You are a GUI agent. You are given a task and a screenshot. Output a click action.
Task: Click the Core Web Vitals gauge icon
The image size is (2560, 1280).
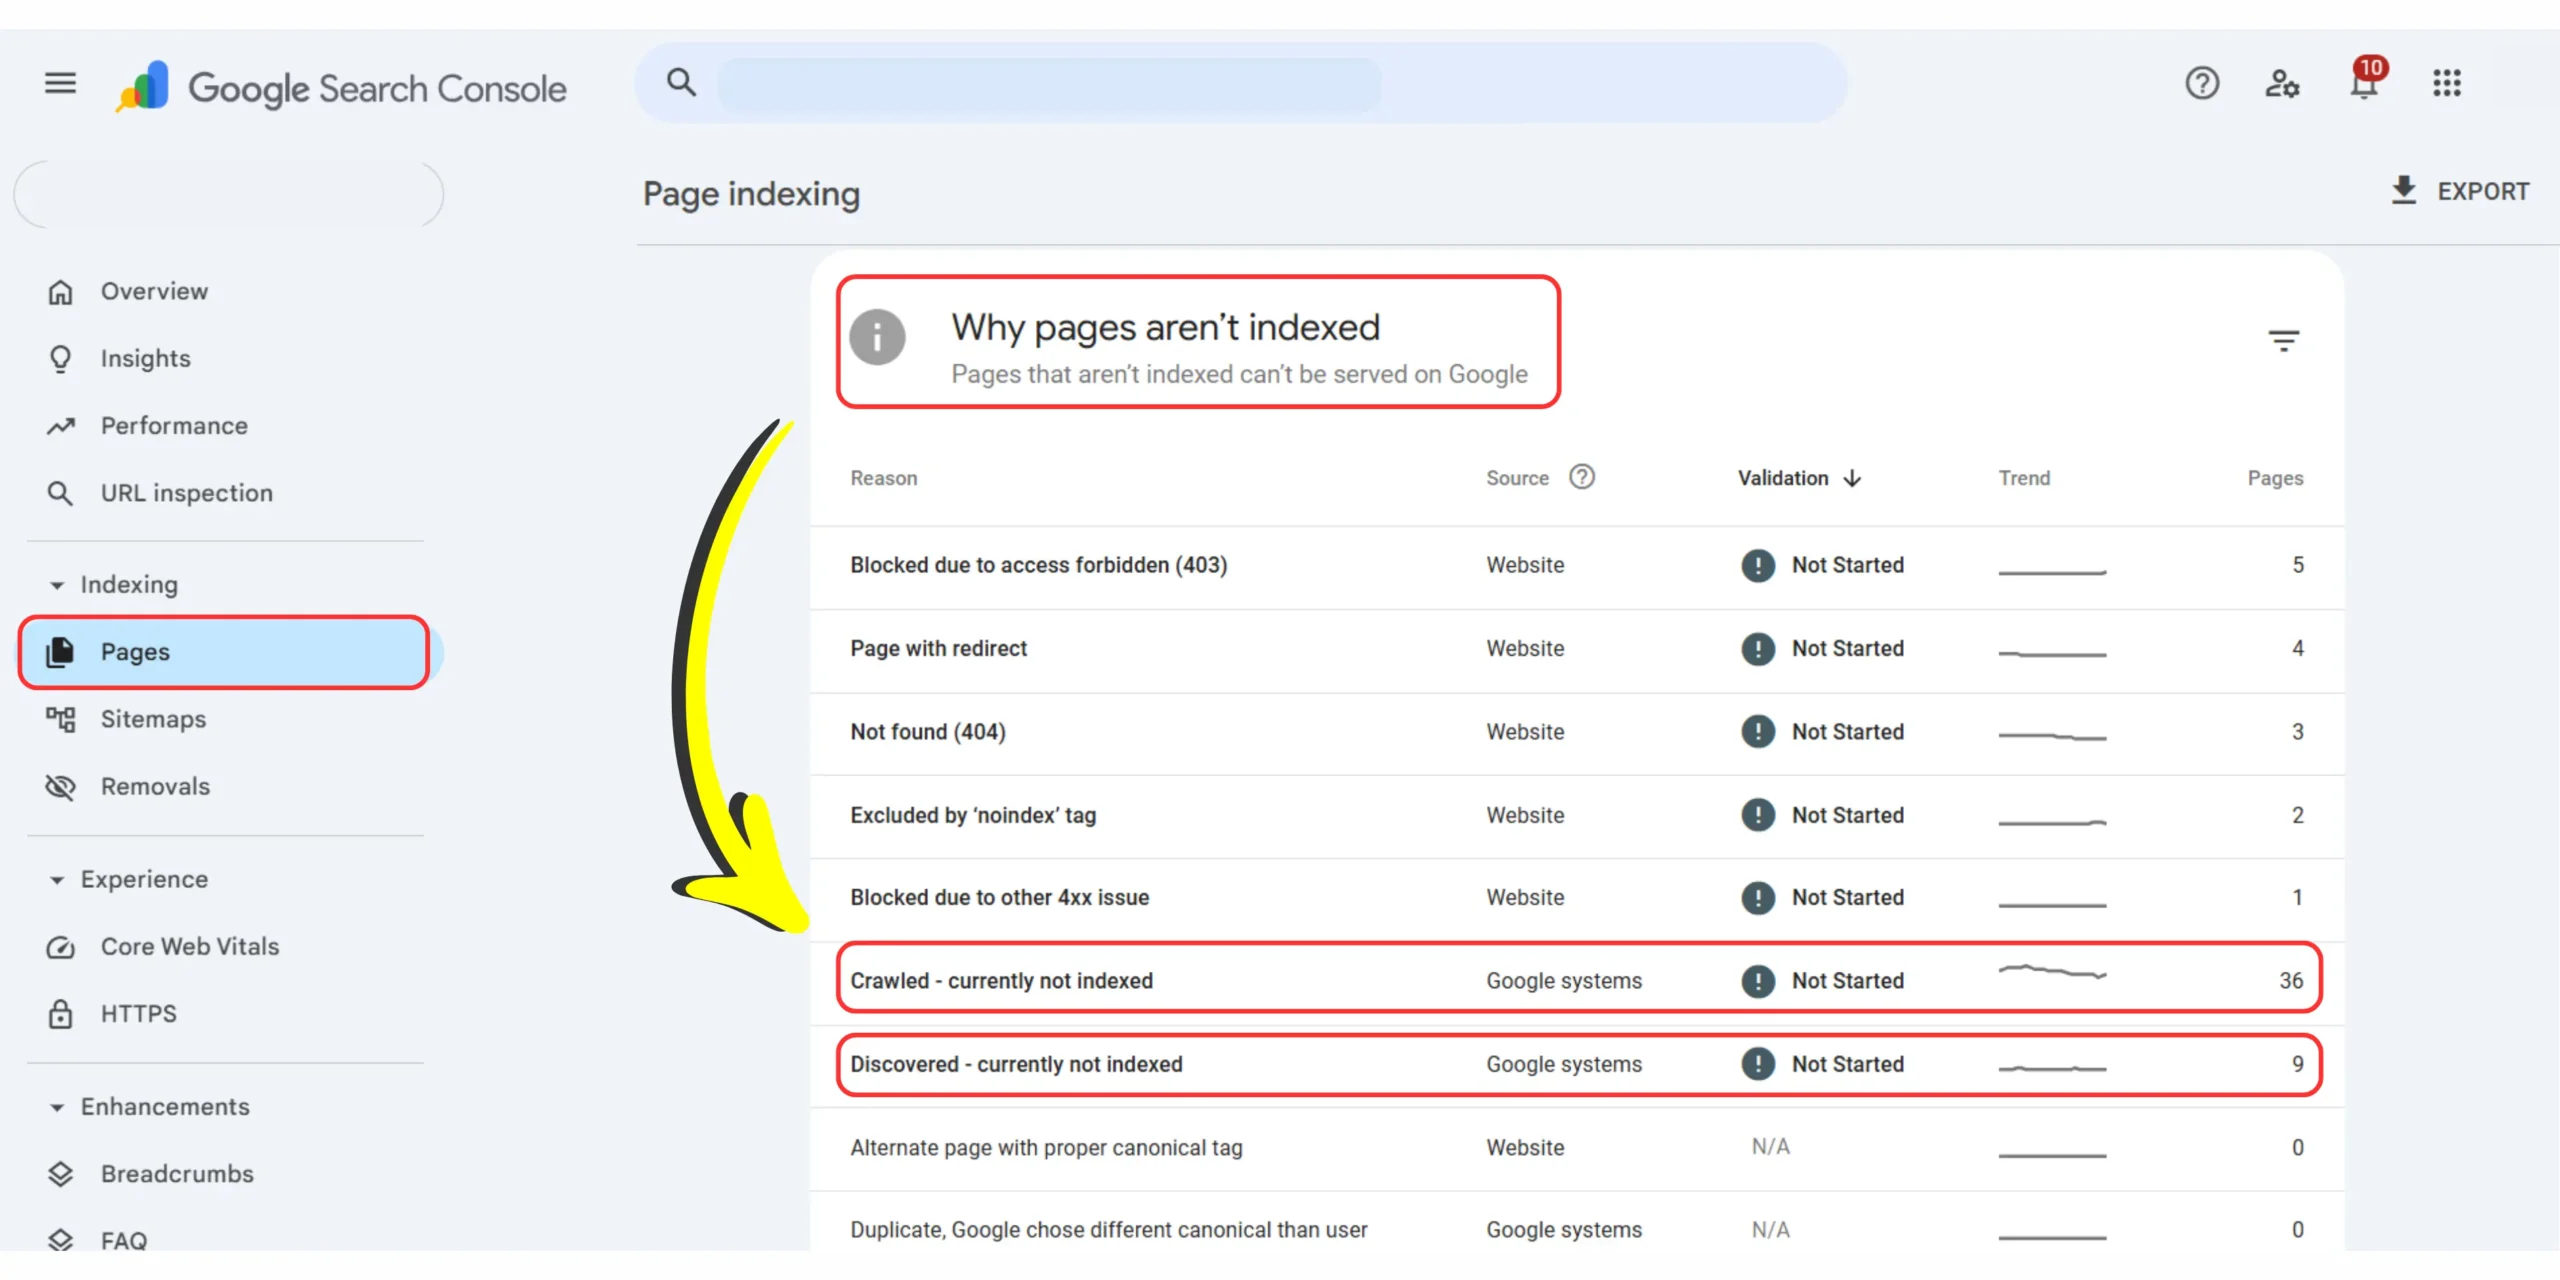click(60, 947)
